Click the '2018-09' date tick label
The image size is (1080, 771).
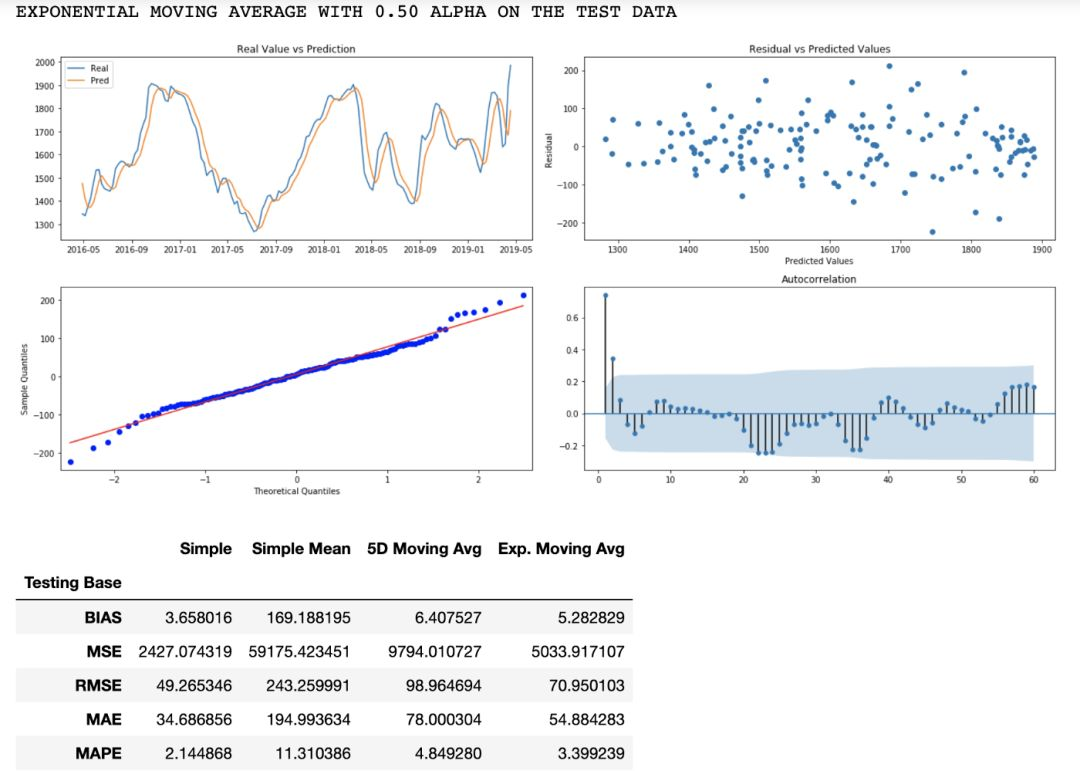419,249
